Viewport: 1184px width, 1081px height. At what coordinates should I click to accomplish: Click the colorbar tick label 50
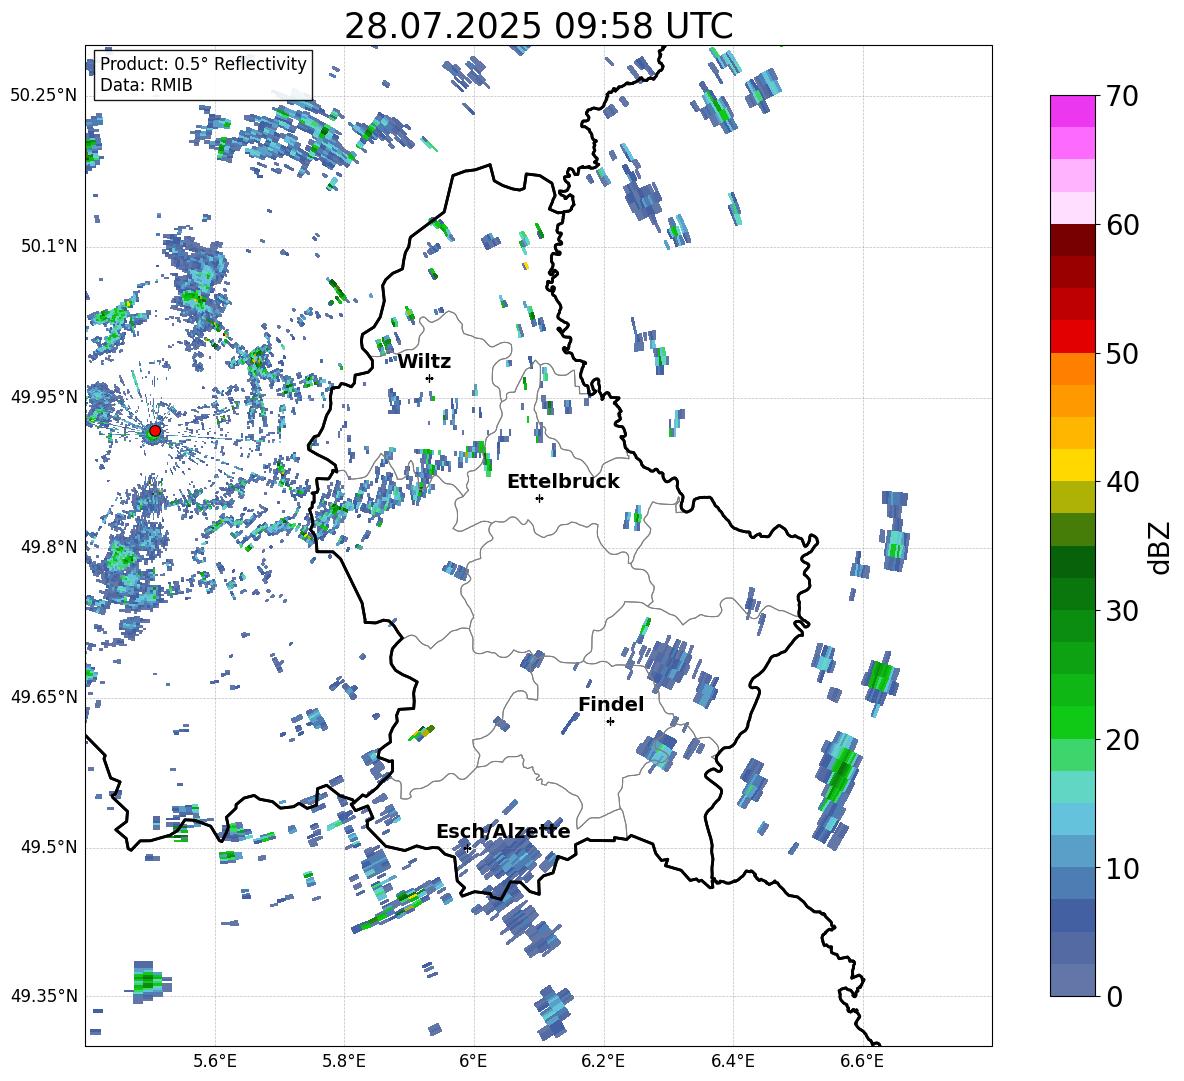(1122, 353)
